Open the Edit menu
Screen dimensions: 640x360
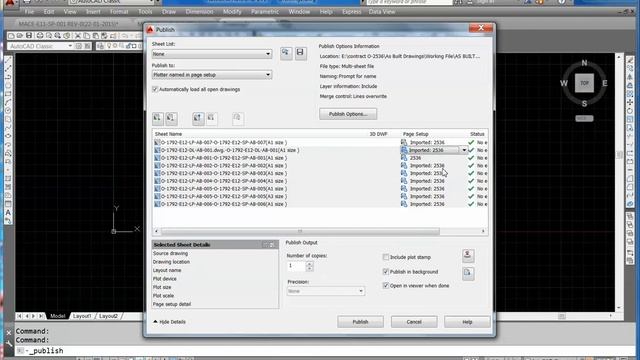[49, 12]
